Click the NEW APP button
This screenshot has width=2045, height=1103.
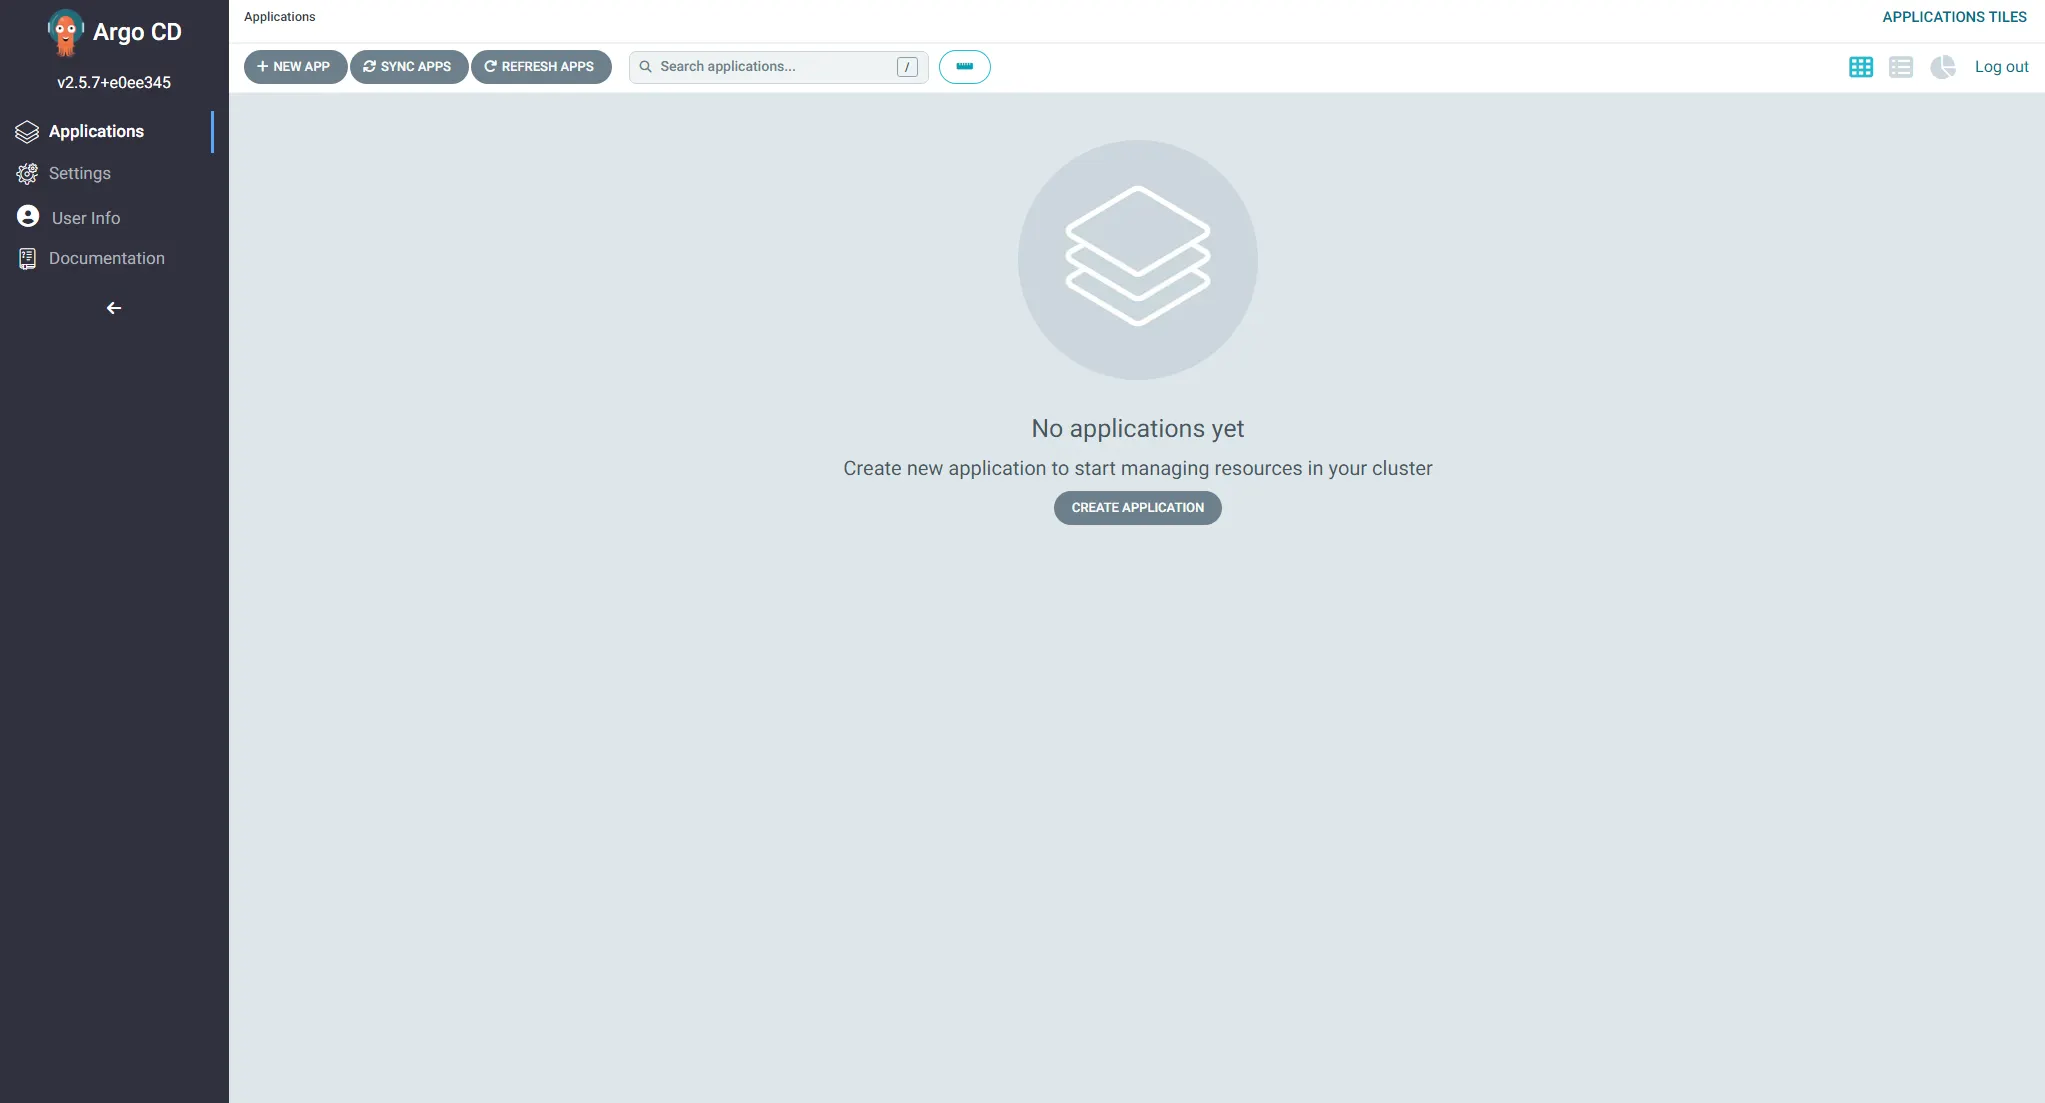point(294,67)
